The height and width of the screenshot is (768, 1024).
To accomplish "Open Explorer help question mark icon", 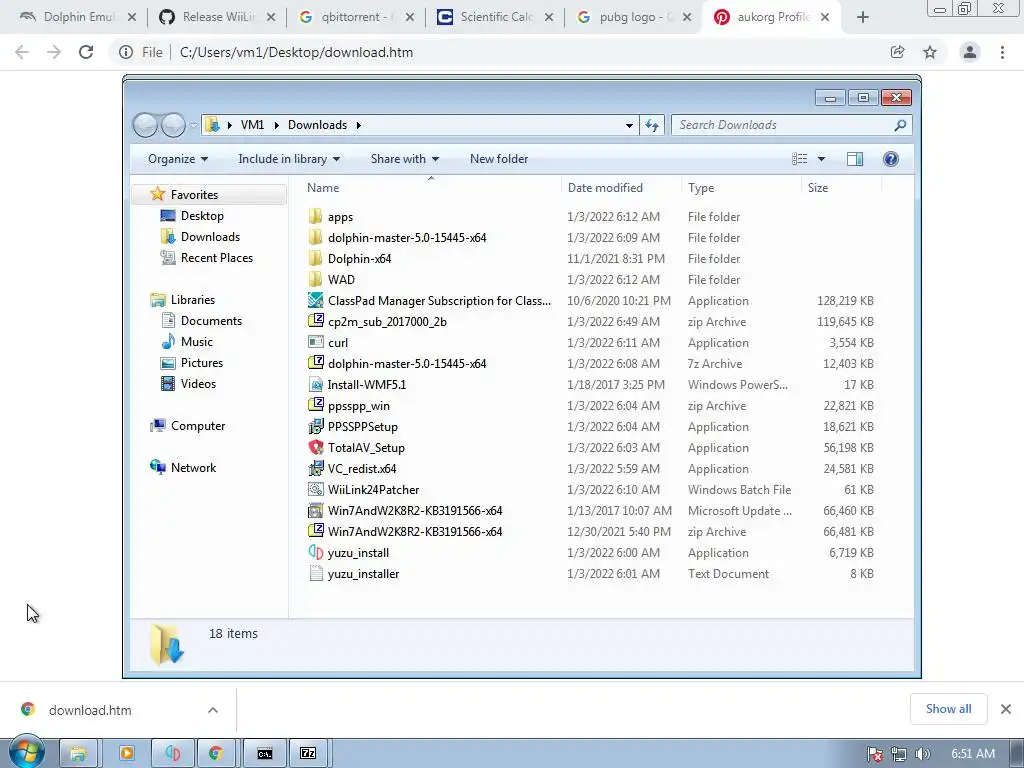I will click(890, 159).
